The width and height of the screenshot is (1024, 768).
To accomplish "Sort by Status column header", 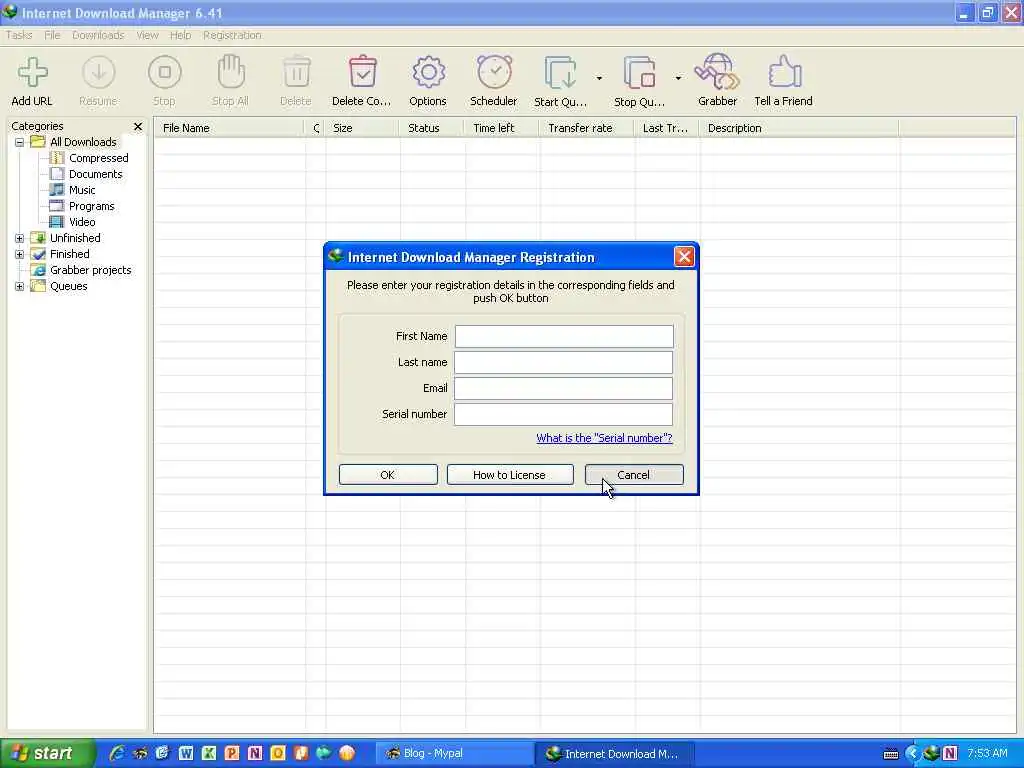I will tap(432, 128).
